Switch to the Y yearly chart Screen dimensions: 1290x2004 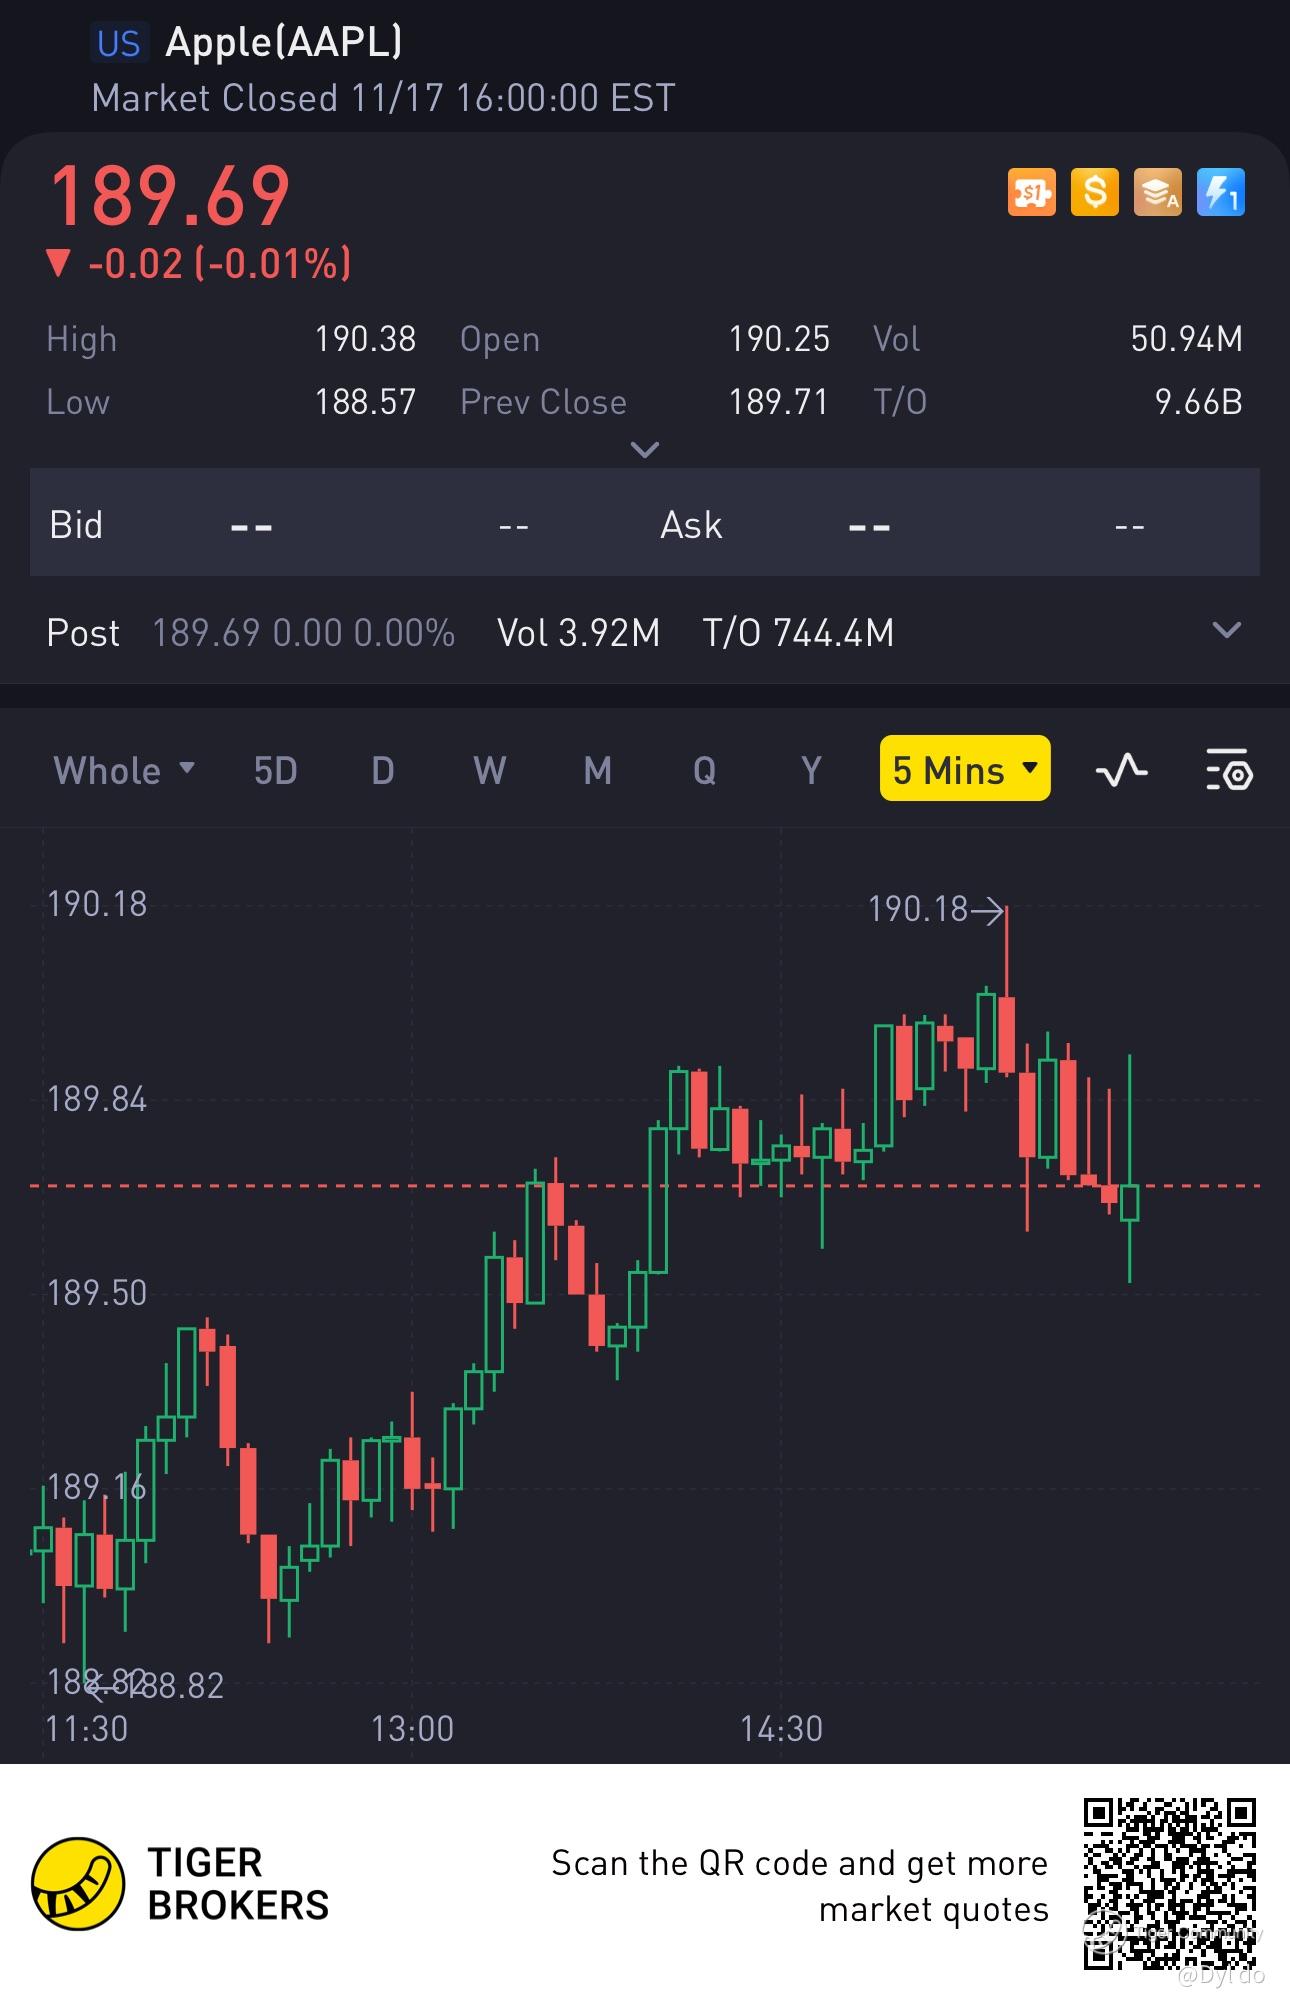(x=811, y=771)
